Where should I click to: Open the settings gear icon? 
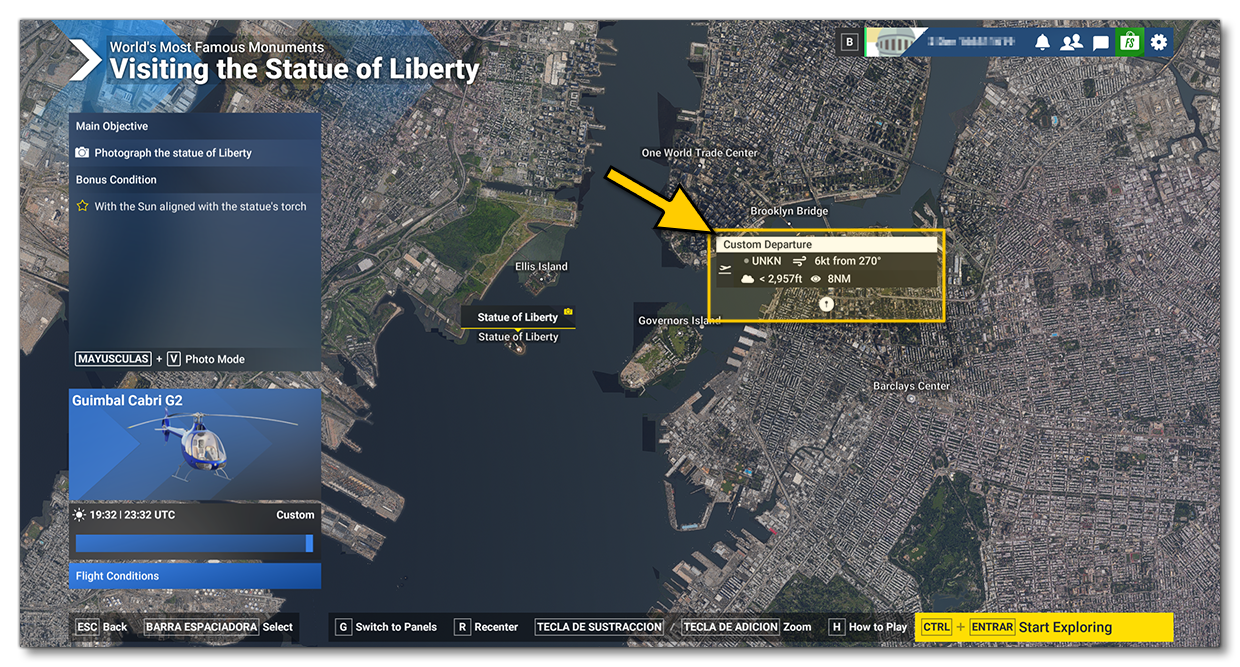point(1157,41)
